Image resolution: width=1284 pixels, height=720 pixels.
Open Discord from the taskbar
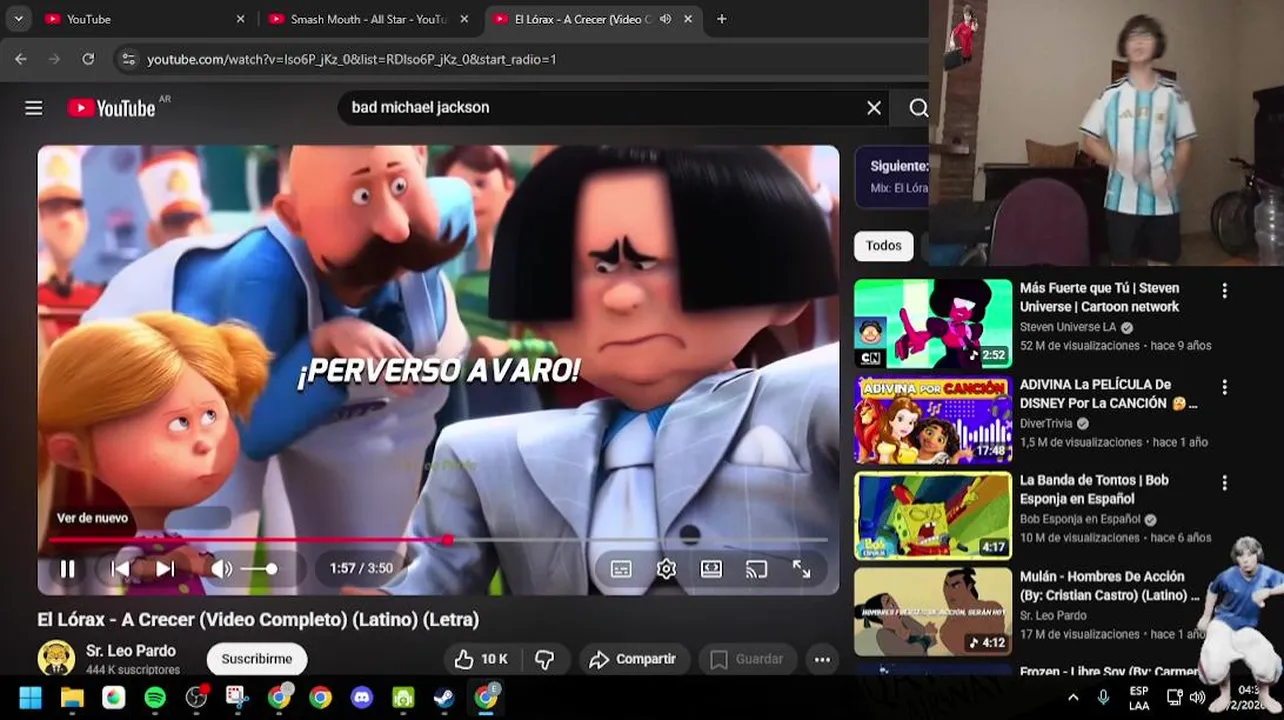point(362,698)
